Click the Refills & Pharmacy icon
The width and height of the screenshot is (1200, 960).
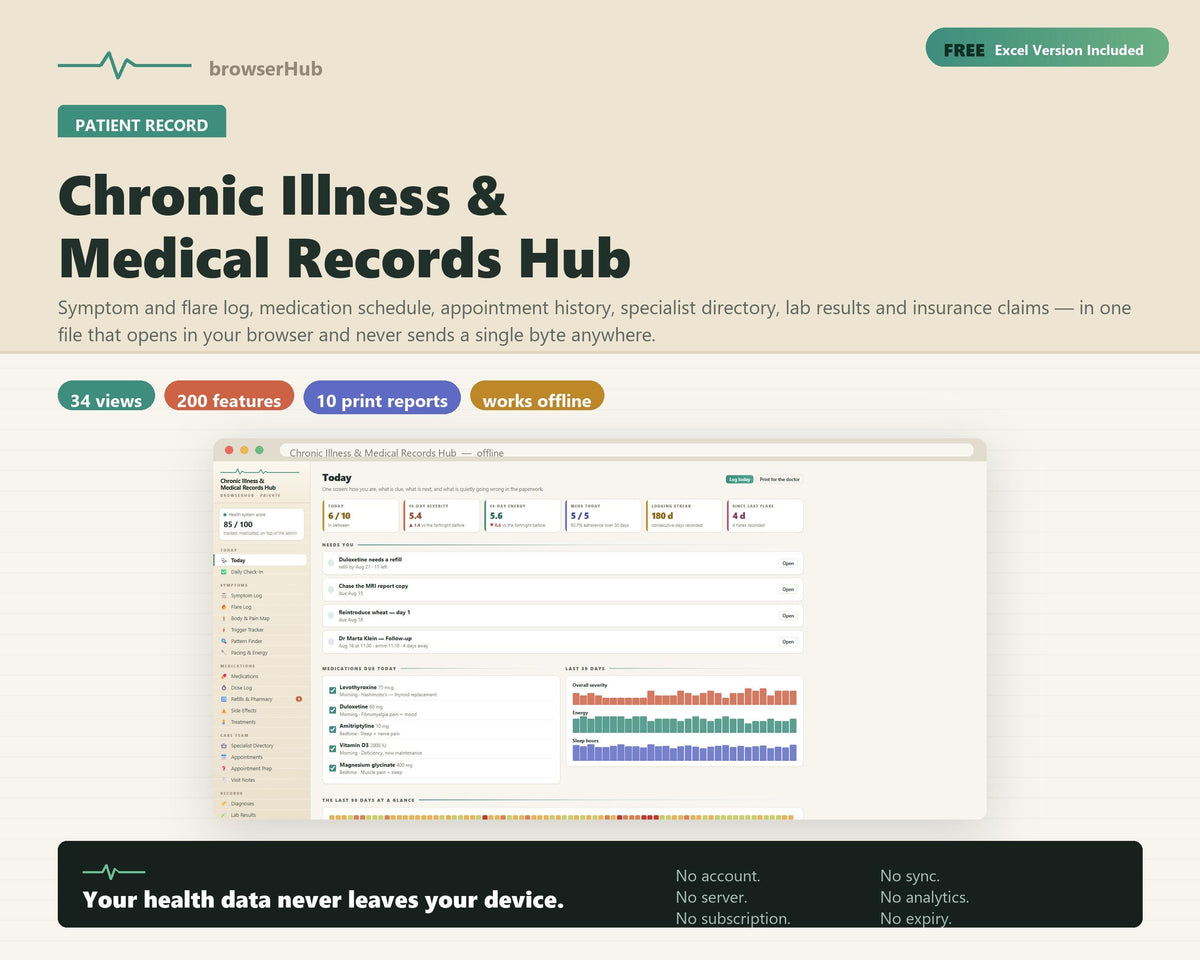pyautogui.click(x=223, y=699)
